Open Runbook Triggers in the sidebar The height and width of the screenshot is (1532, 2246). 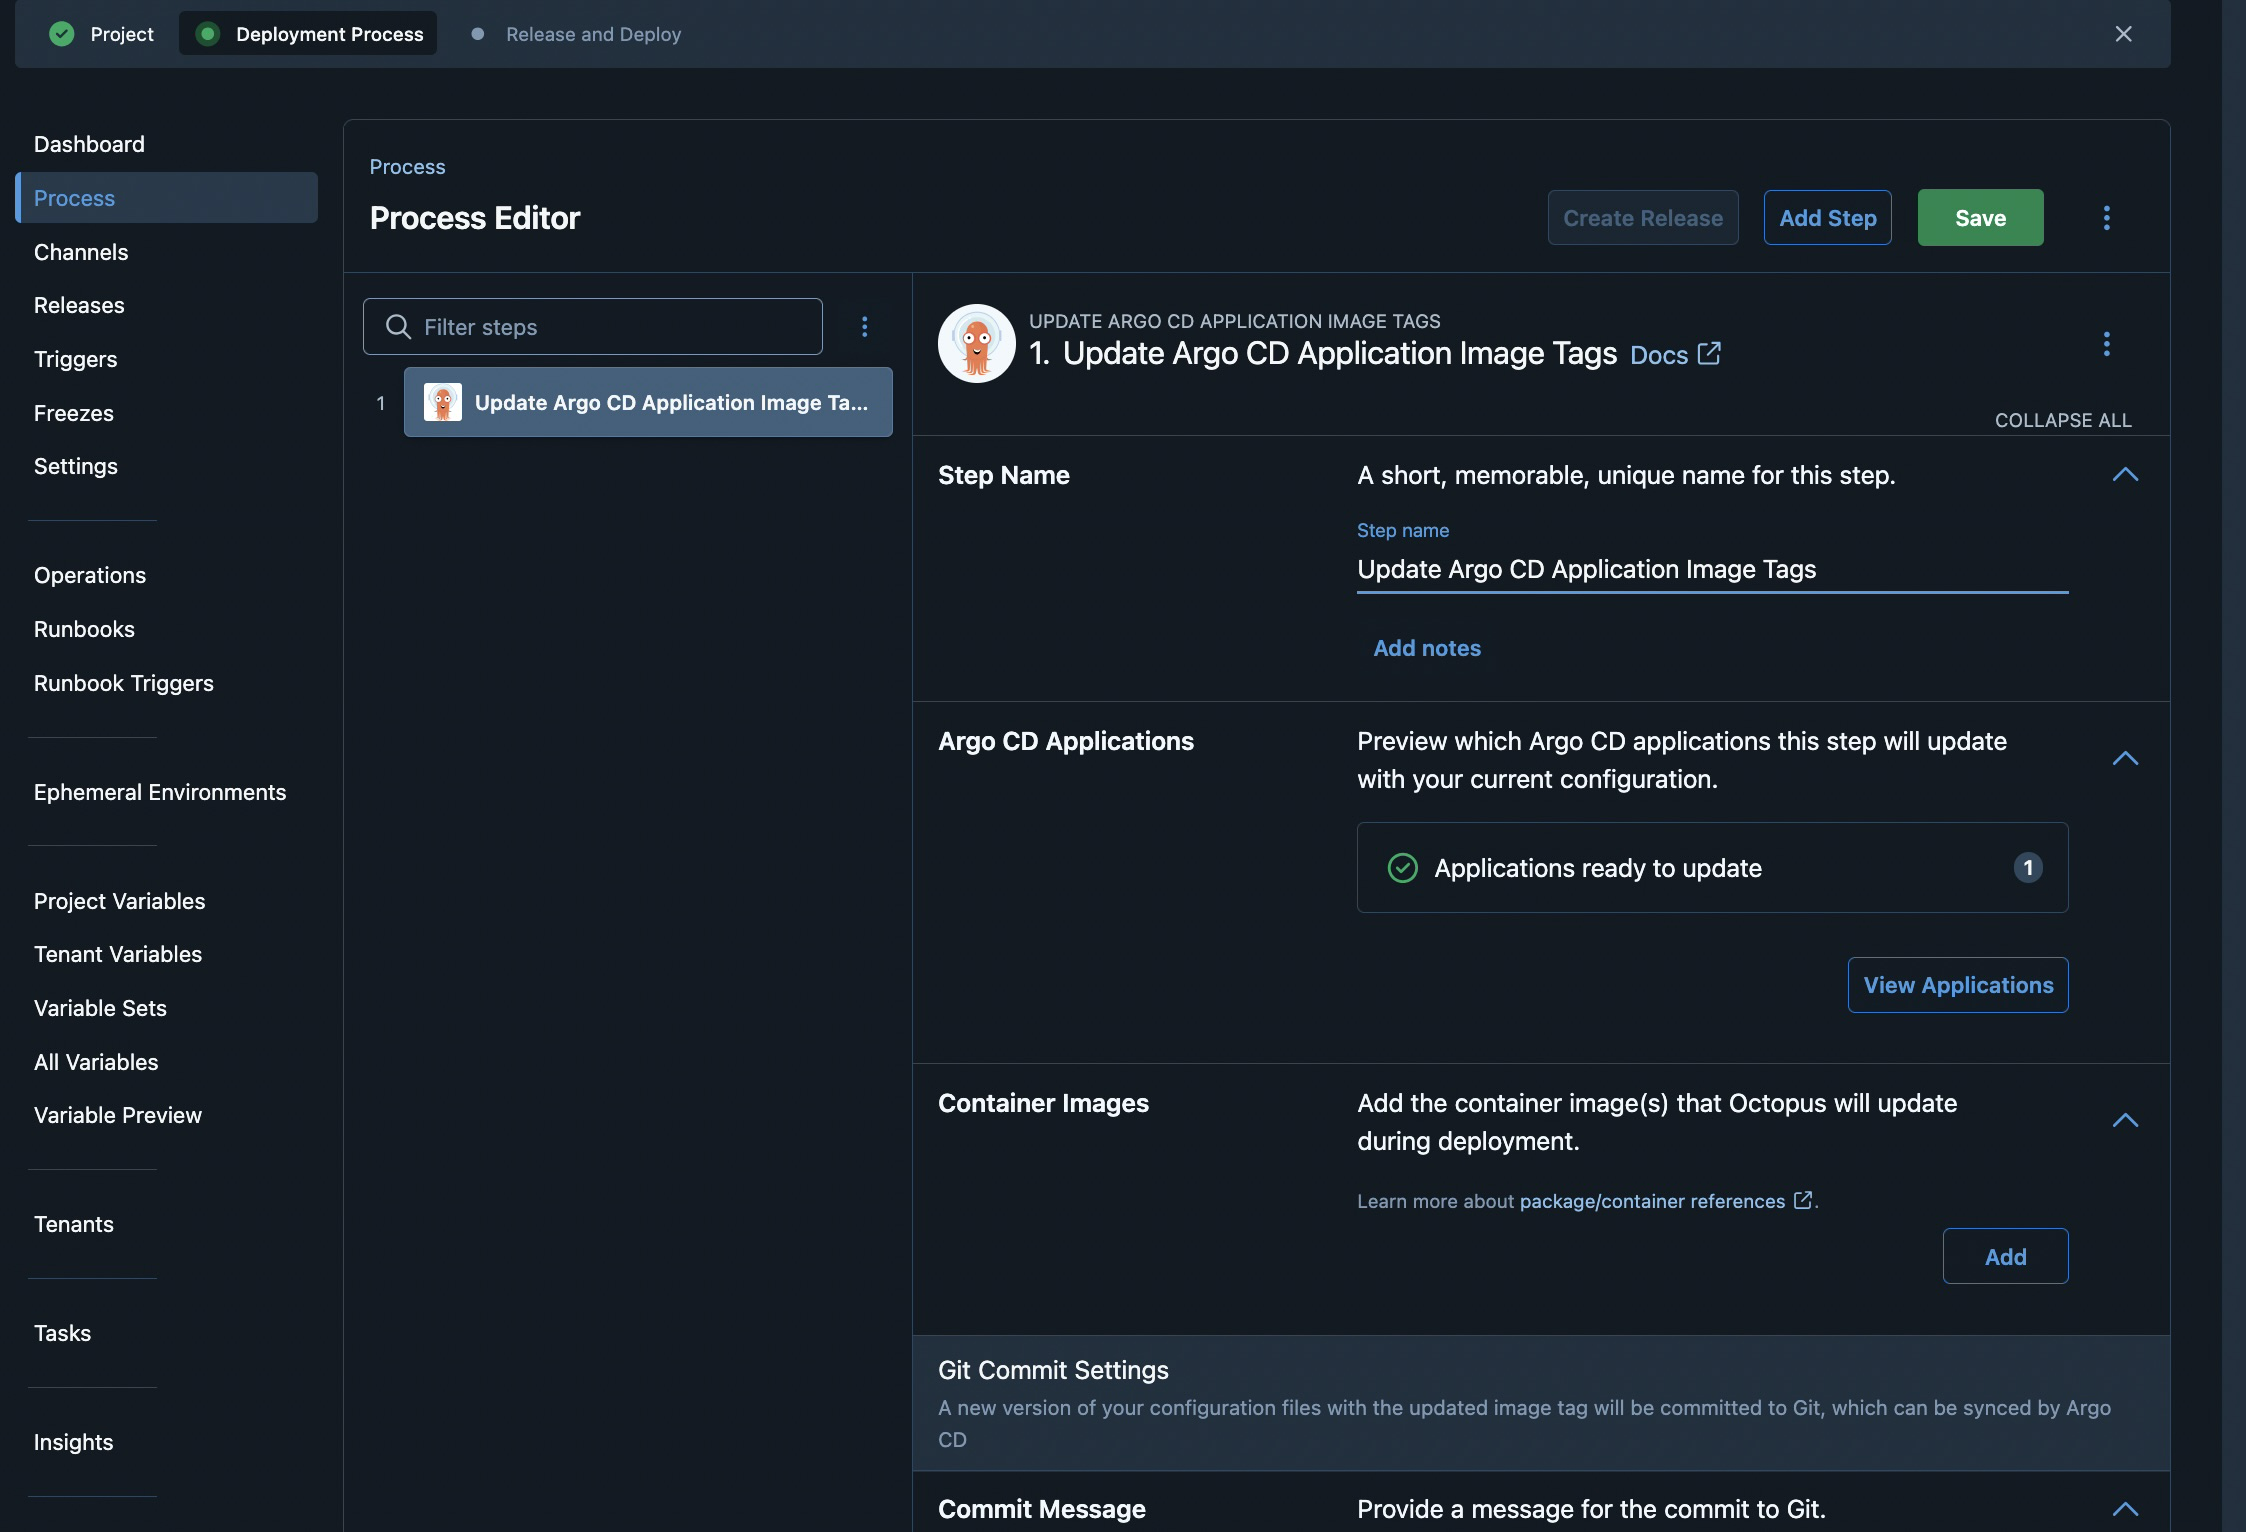[124, 683]
